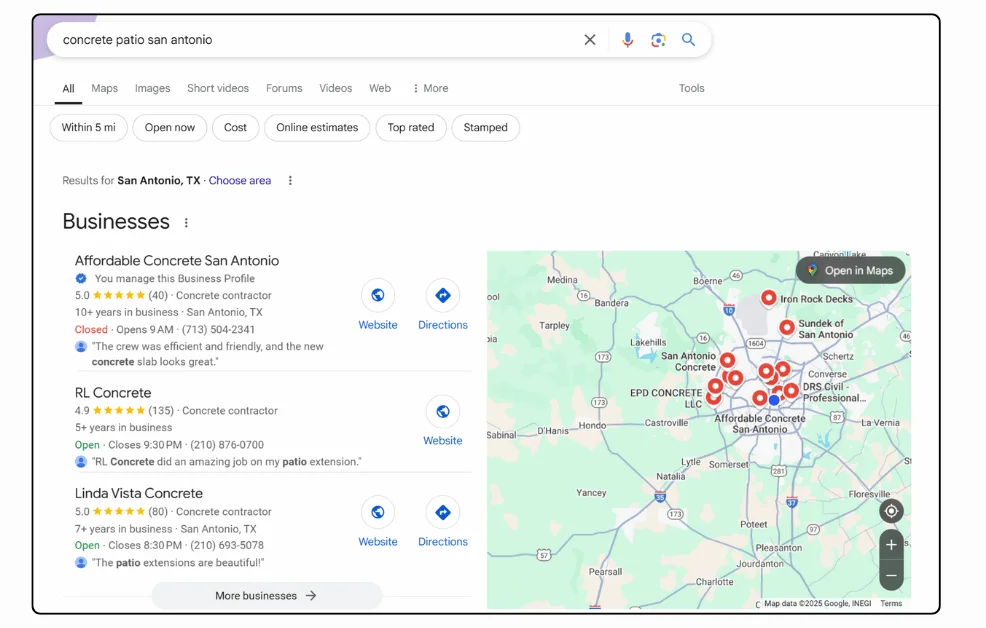
Task: Get Directions to Affordable Concrete San Antonio
Action: pos(443,295)
